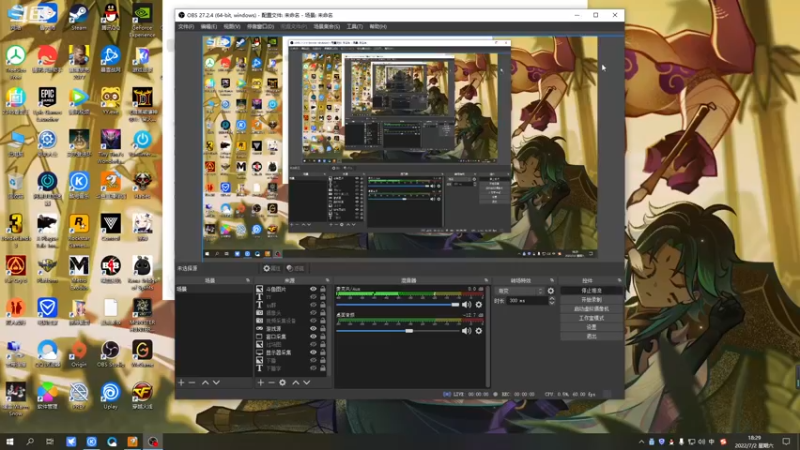Undock the Sources panel with its header icon
Viewport: 800px width, 450px height.
327,280
